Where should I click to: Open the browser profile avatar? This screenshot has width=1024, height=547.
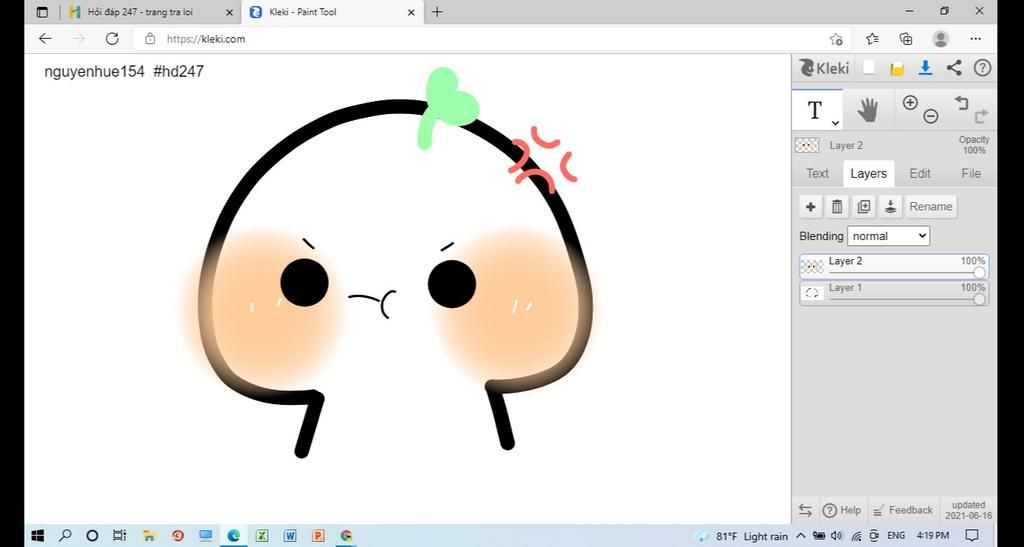coord(940,39)
